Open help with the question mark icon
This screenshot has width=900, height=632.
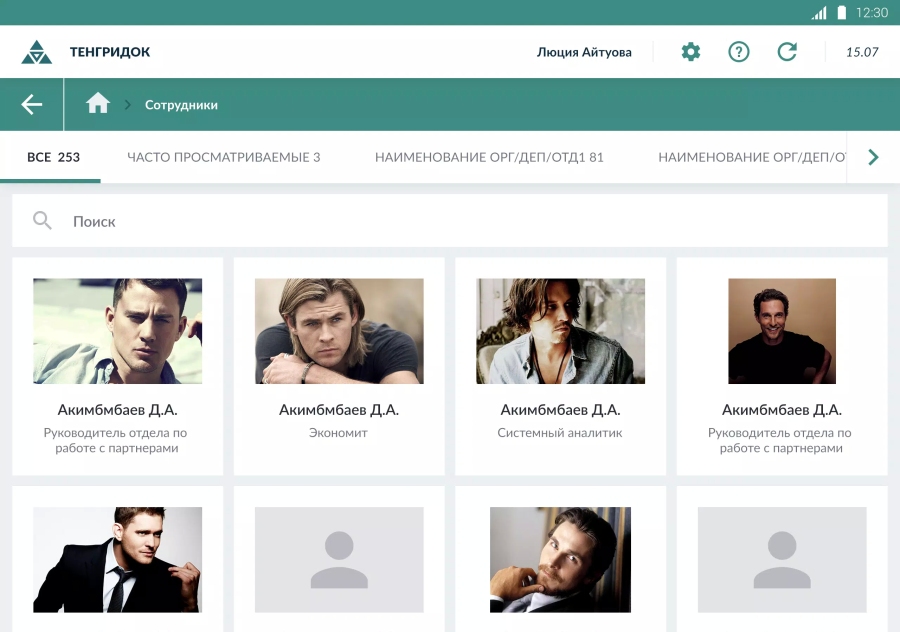(x=739, y=52)
